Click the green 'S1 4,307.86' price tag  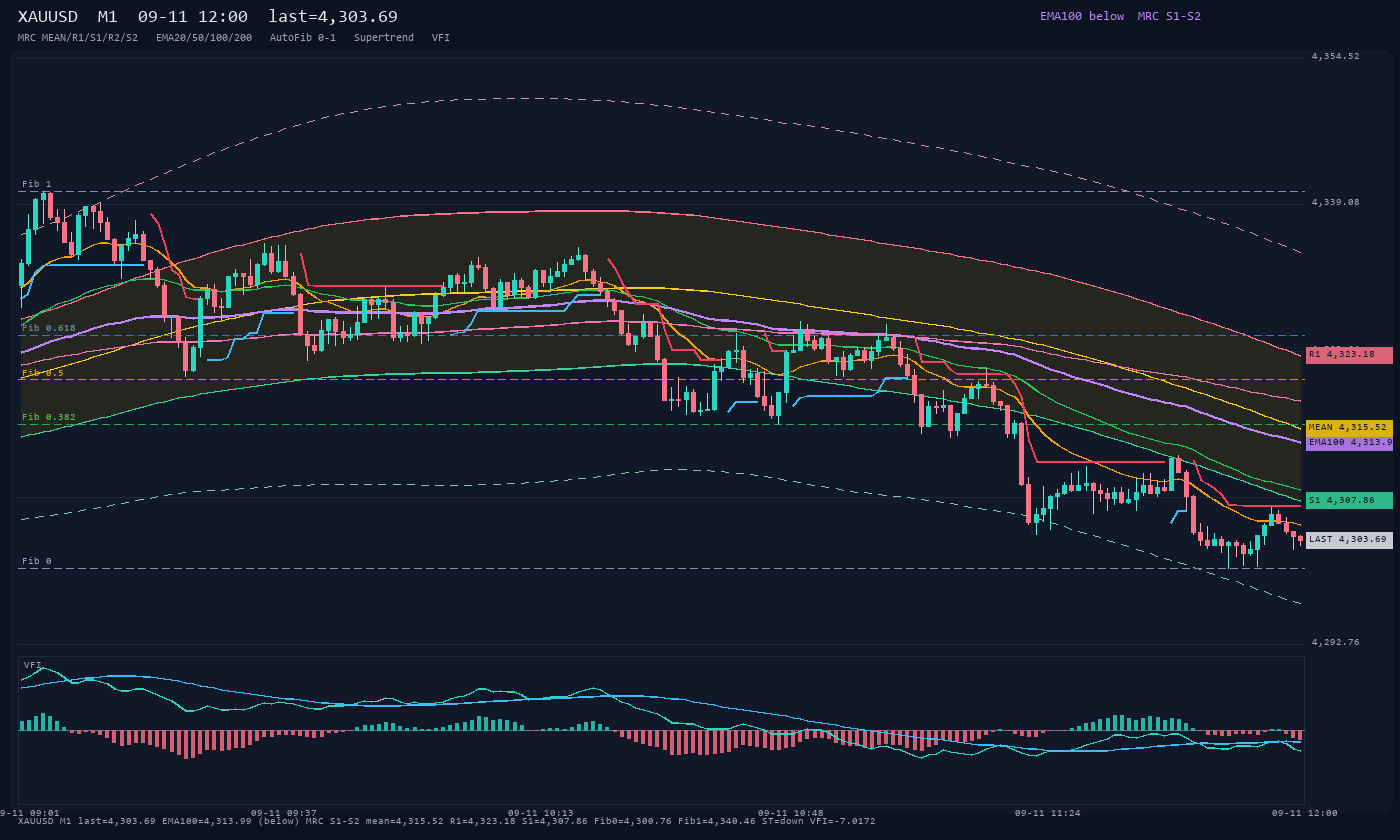tap(1349, 500)
